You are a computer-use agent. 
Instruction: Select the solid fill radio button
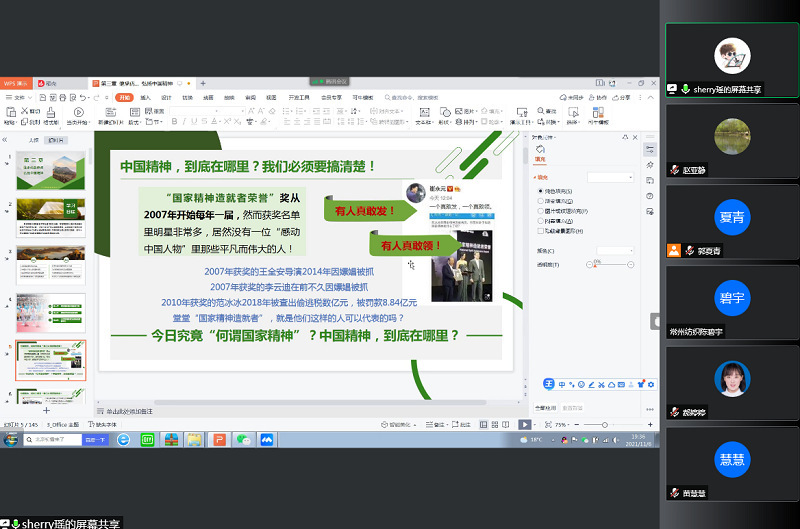click(540, 190)
